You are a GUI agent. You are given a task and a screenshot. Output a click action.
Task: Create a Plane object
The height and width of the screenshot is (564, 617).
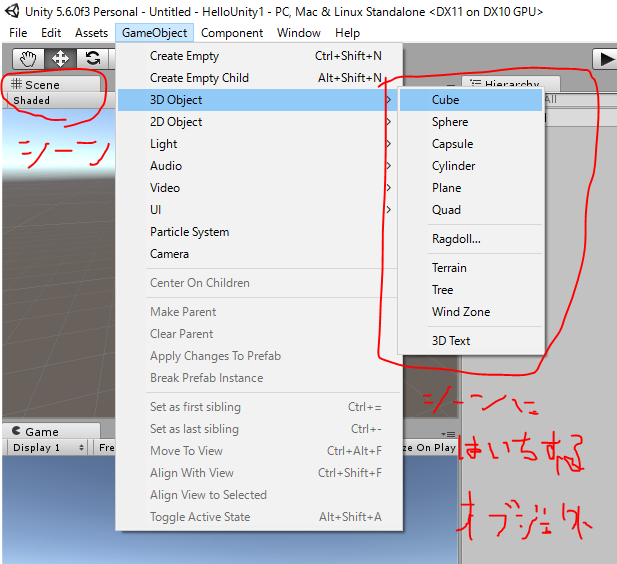[471, 188]
